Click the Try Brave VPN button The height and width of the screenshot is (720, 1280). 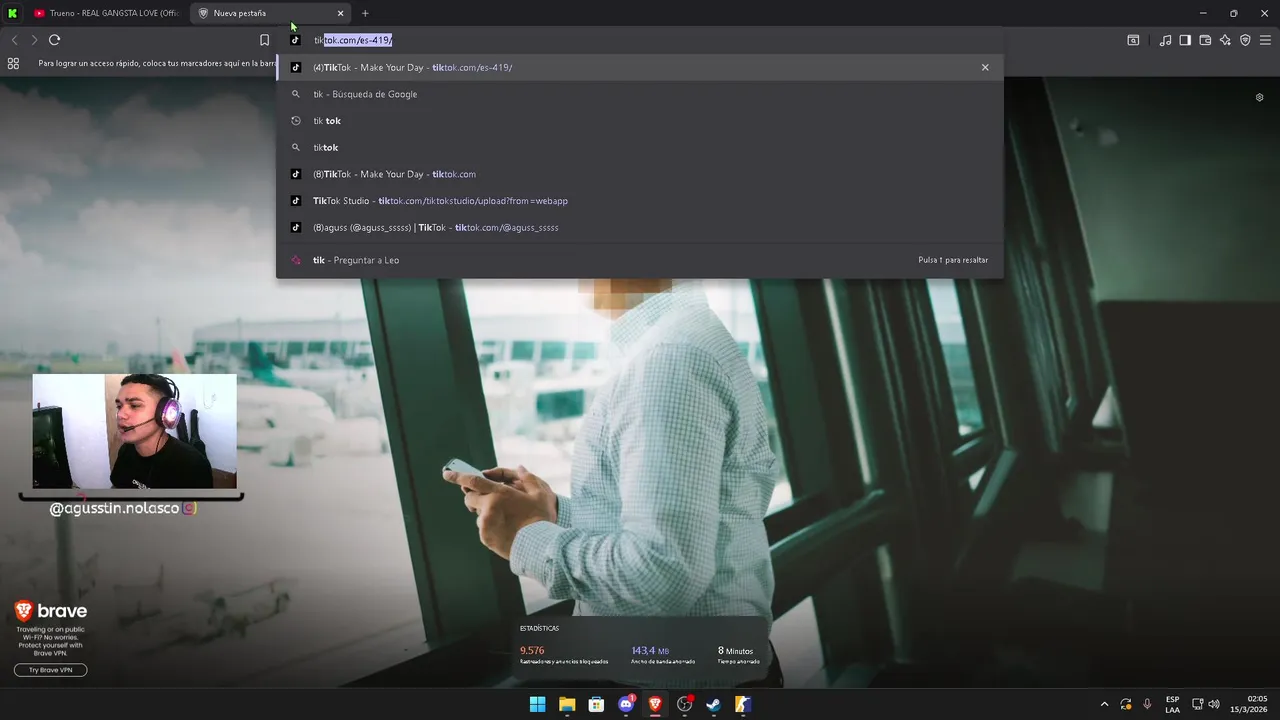51,670
